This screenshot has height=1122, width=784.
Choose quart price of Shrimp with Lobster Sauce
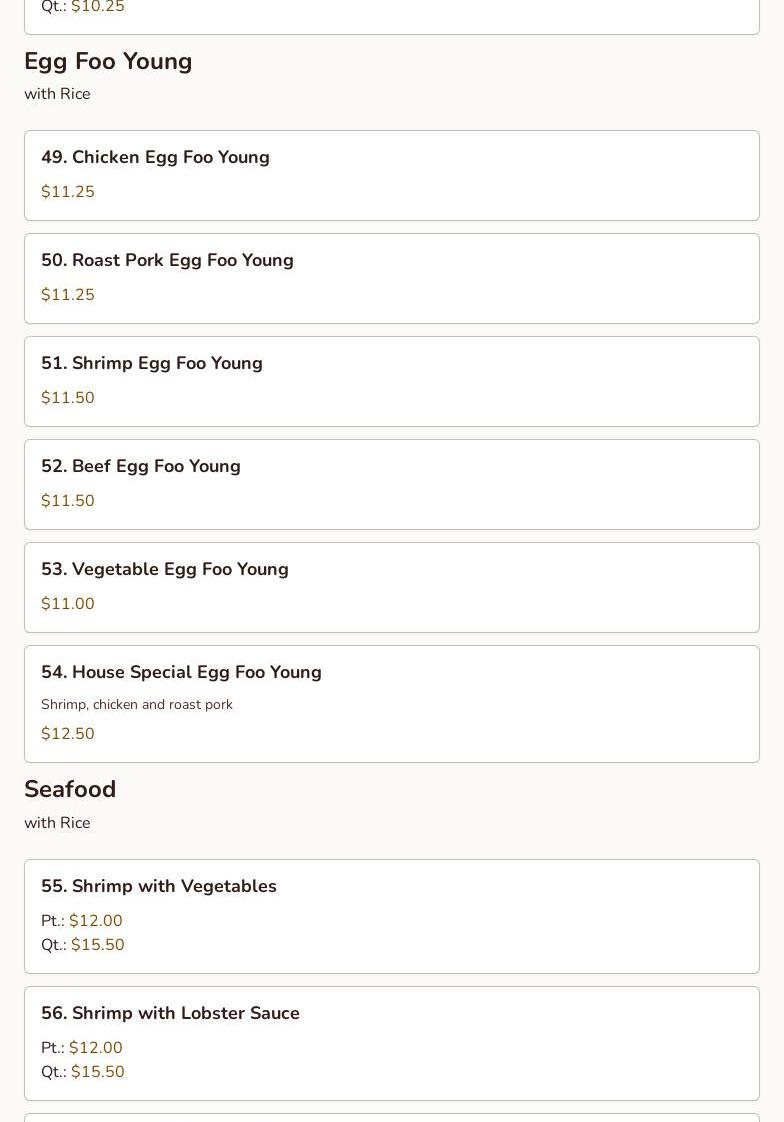click(x=97, y=1072)
